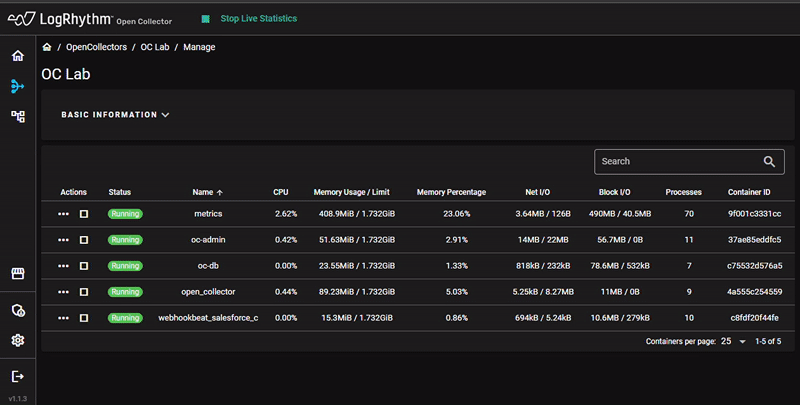This screenshot has height=405, width=800.
Task: Click the Home icon in left sidebar
Action: (x=17, y=55)
